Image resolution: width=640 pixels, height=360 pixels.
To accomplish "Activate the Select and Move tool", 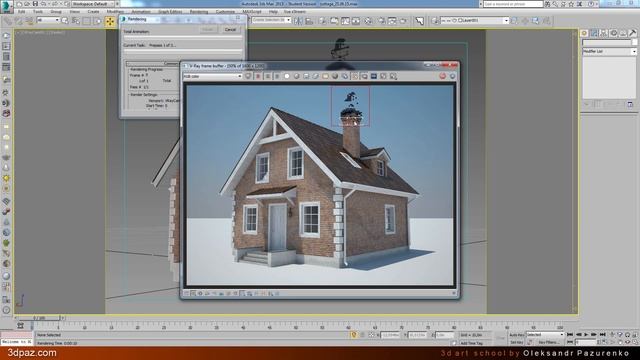I will pyautogui.click(x=110, y=21).
